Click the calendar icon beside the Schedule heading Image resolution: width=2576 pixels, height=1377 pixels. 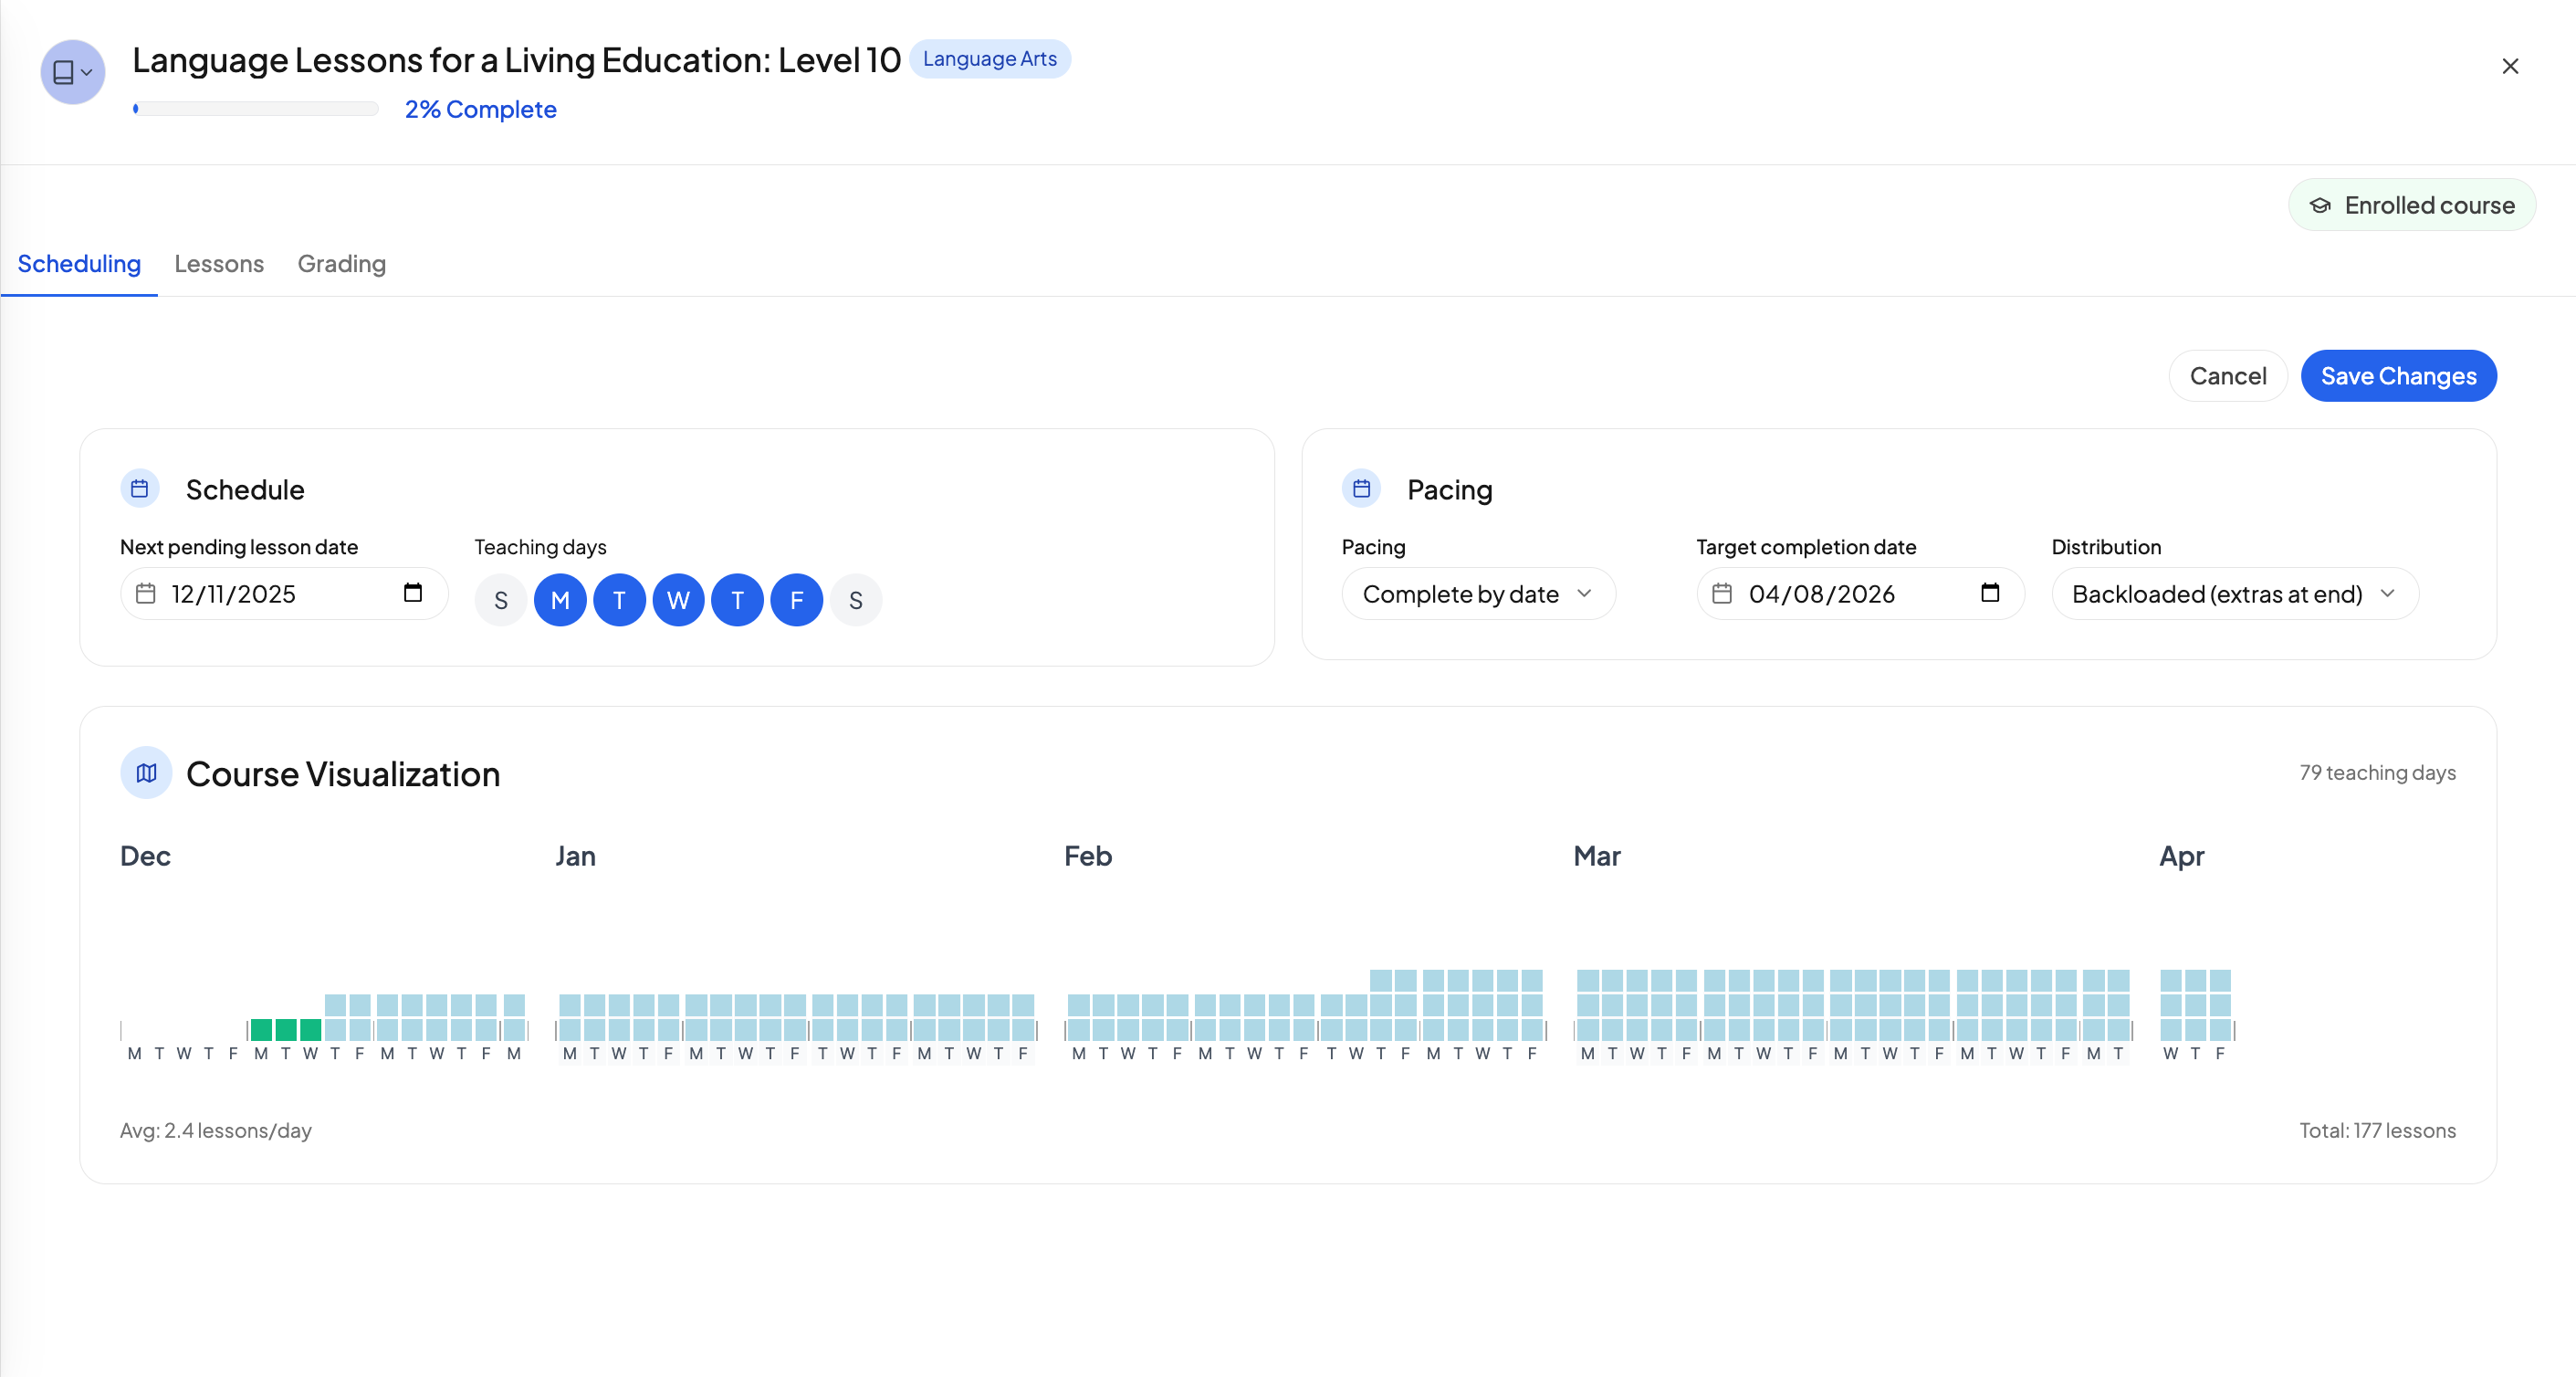(x=140, y=489)
